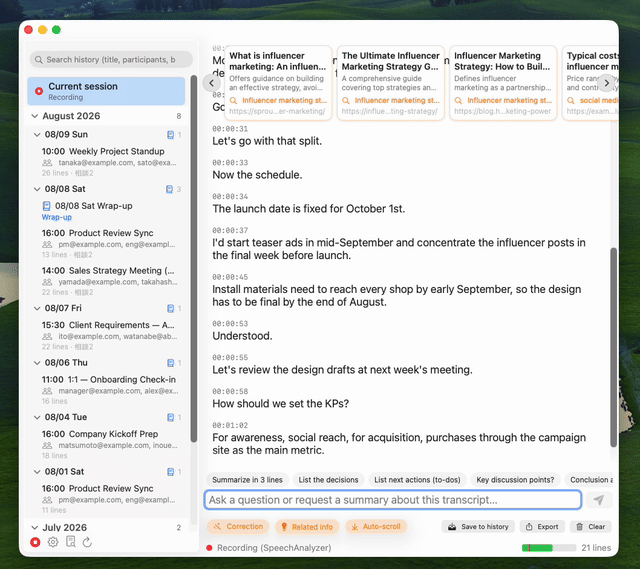Open the Typical costs related info card
The image size is (640, 569).
click(x=590, y=83)
